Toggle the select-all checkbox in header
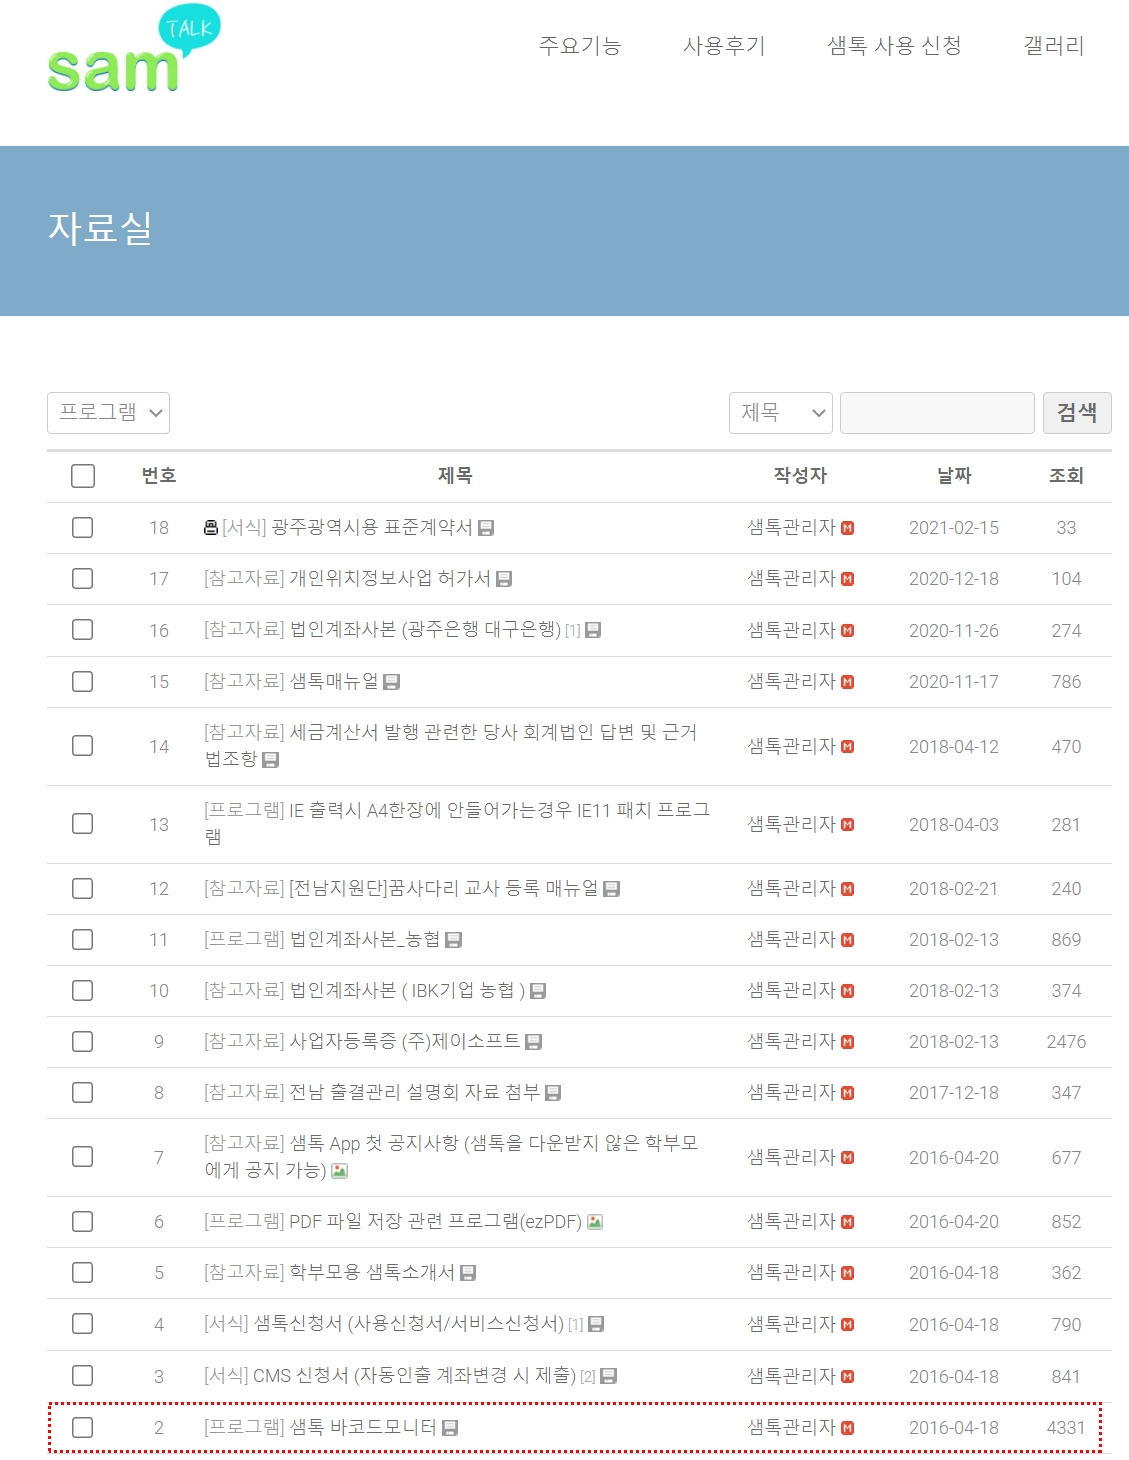The height and width of the screenshot is (1460, 1129). pyautogui.click(x=83, y=476)
